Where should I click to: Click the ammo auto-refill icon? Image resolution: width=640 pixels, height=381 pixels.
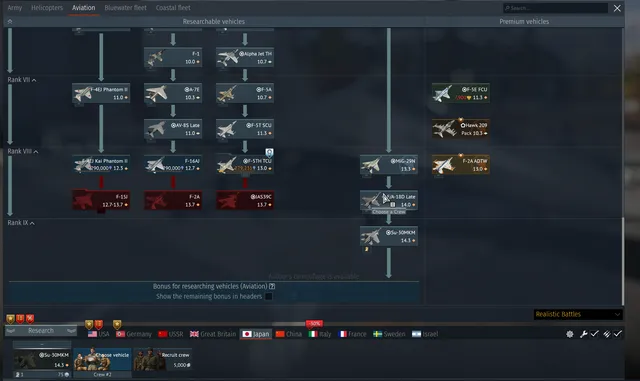(x=607, y=334)
